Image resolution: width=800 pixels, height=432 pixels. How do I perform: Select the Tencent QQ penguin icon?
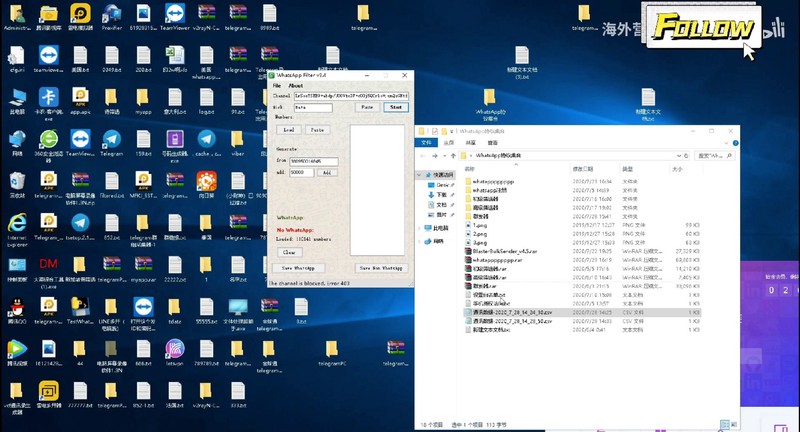pyautogui.click(x=17, y=311)
